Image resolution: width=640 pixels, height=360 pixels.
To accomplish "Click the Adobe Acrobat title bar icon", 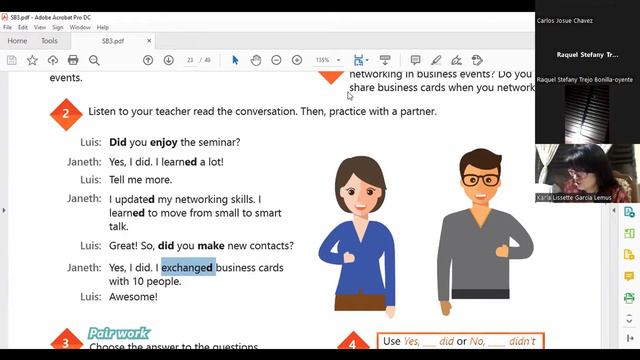I will (x=4, y=17).
